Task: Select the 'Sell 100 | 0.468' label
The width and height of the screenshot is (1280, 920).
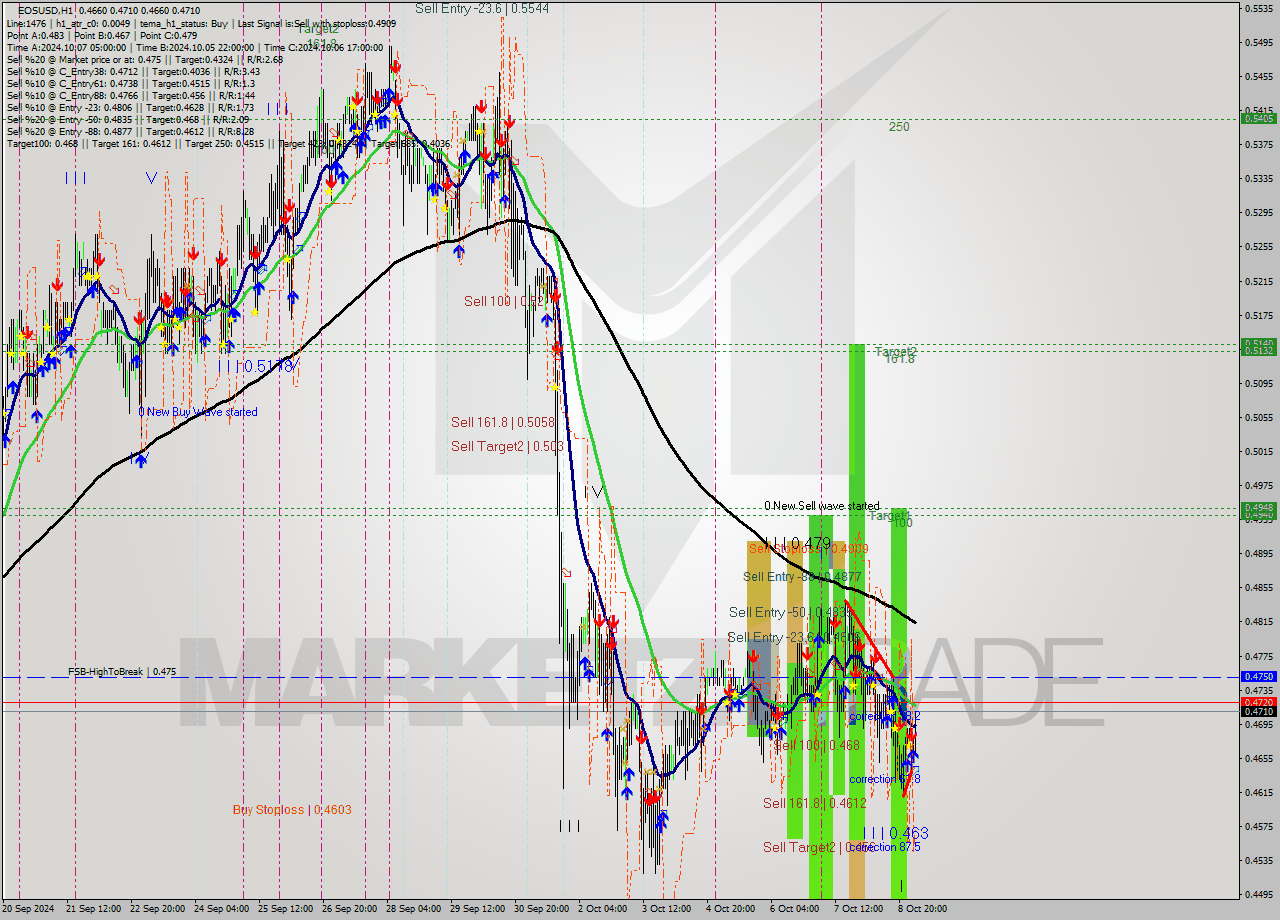Action: (x=817, y=745)
